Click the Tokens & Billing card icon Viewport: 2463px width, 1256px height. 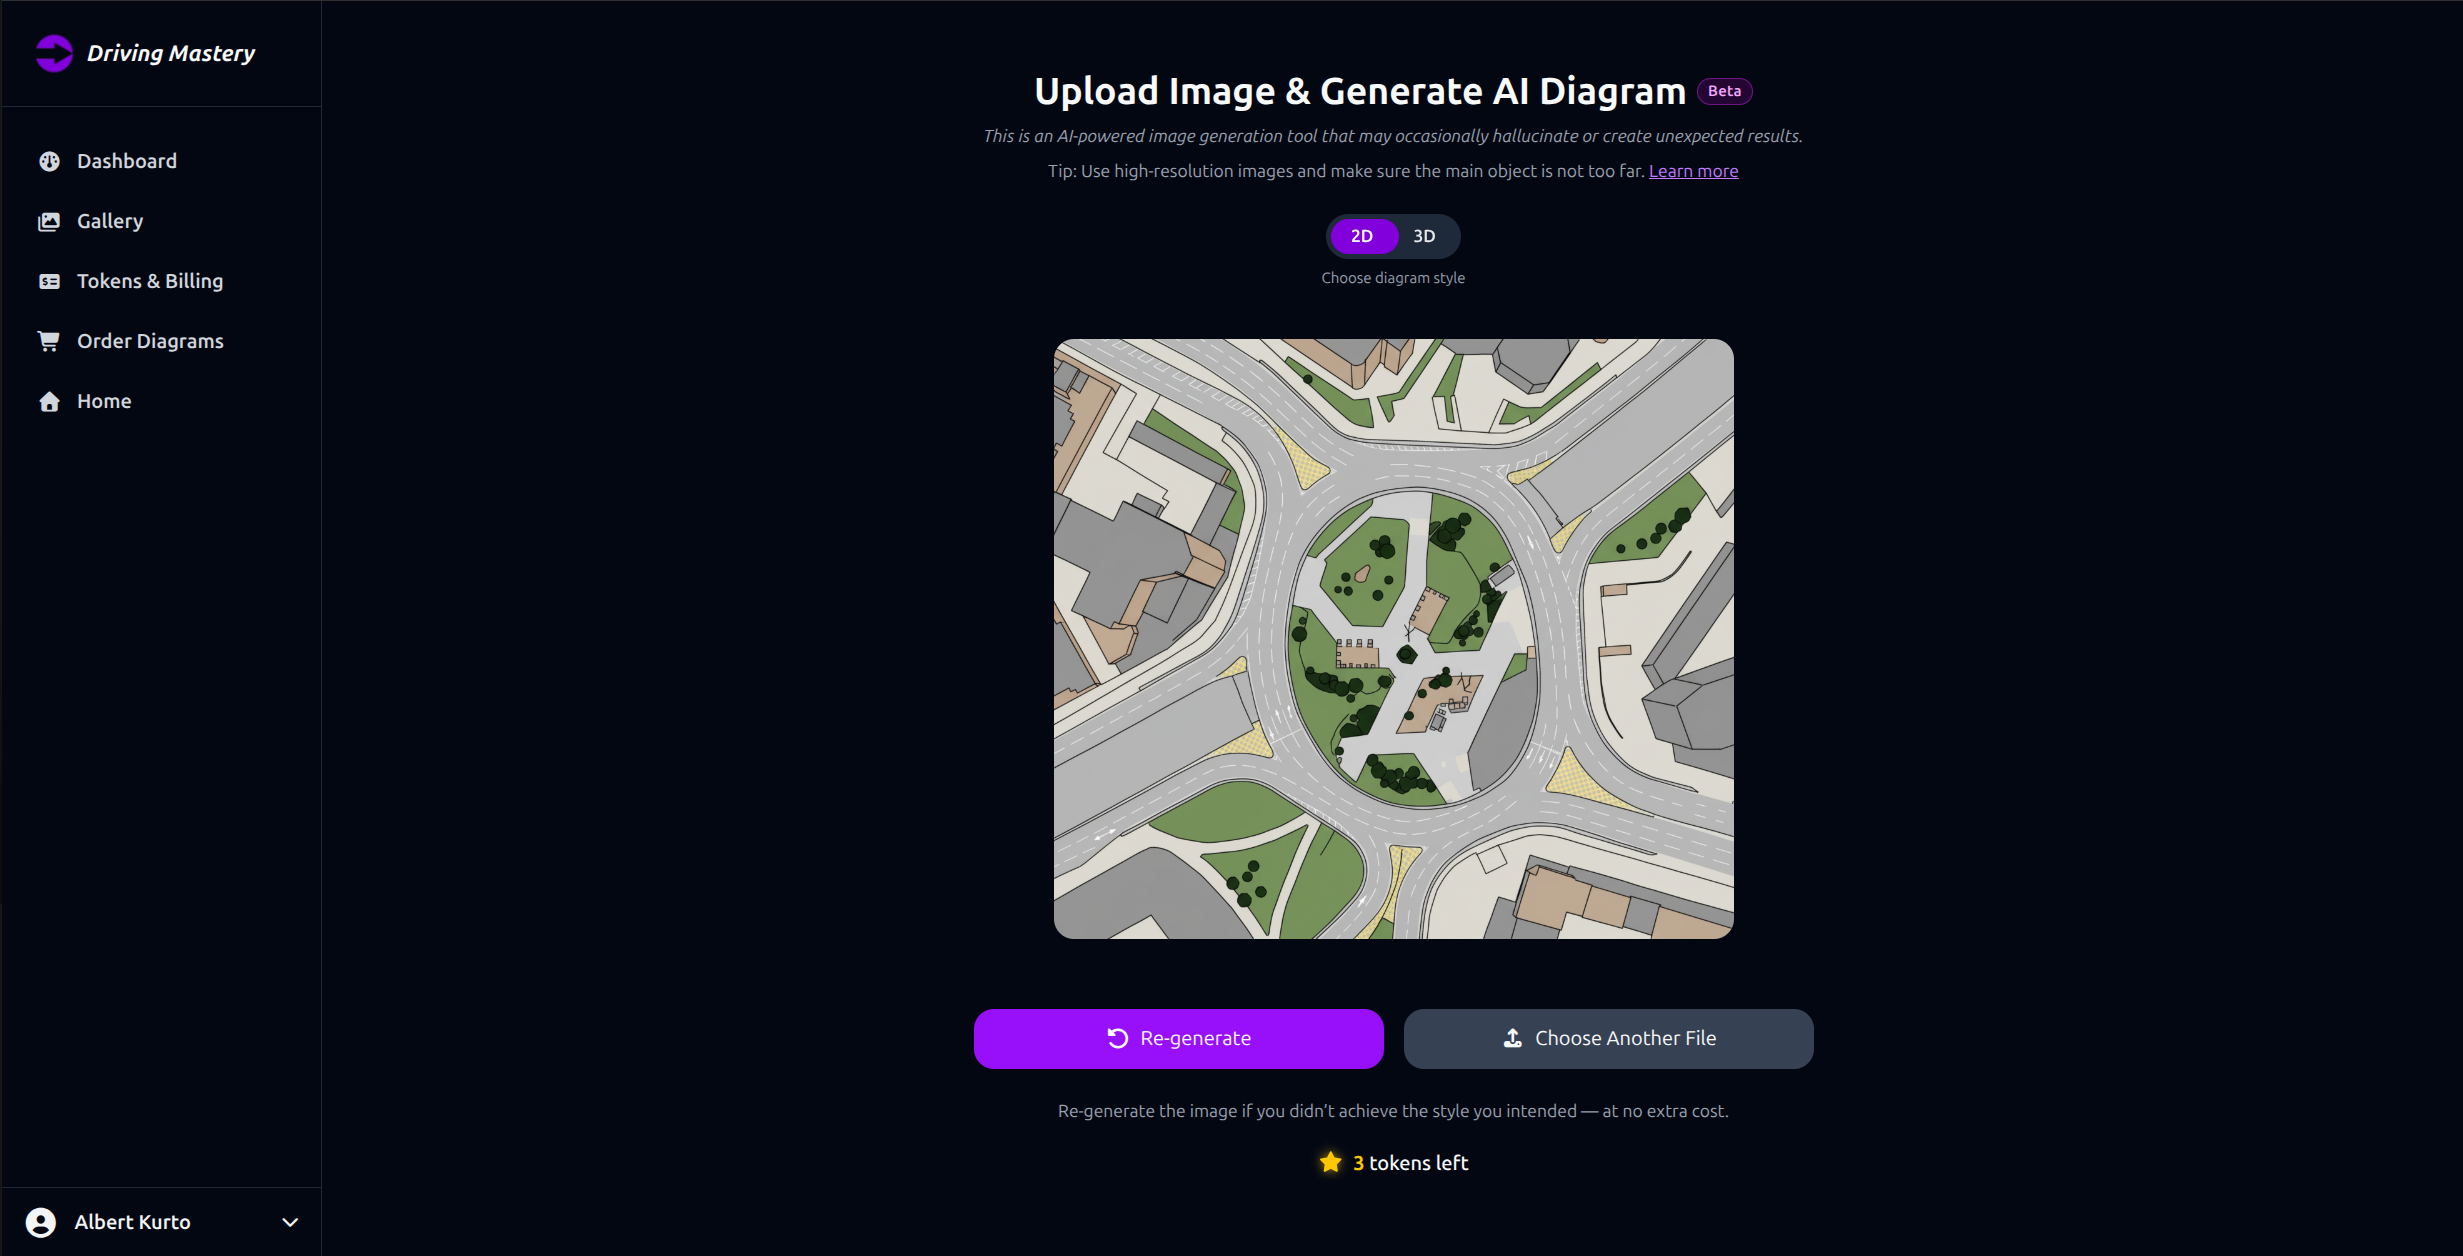(x=49, y=281)
